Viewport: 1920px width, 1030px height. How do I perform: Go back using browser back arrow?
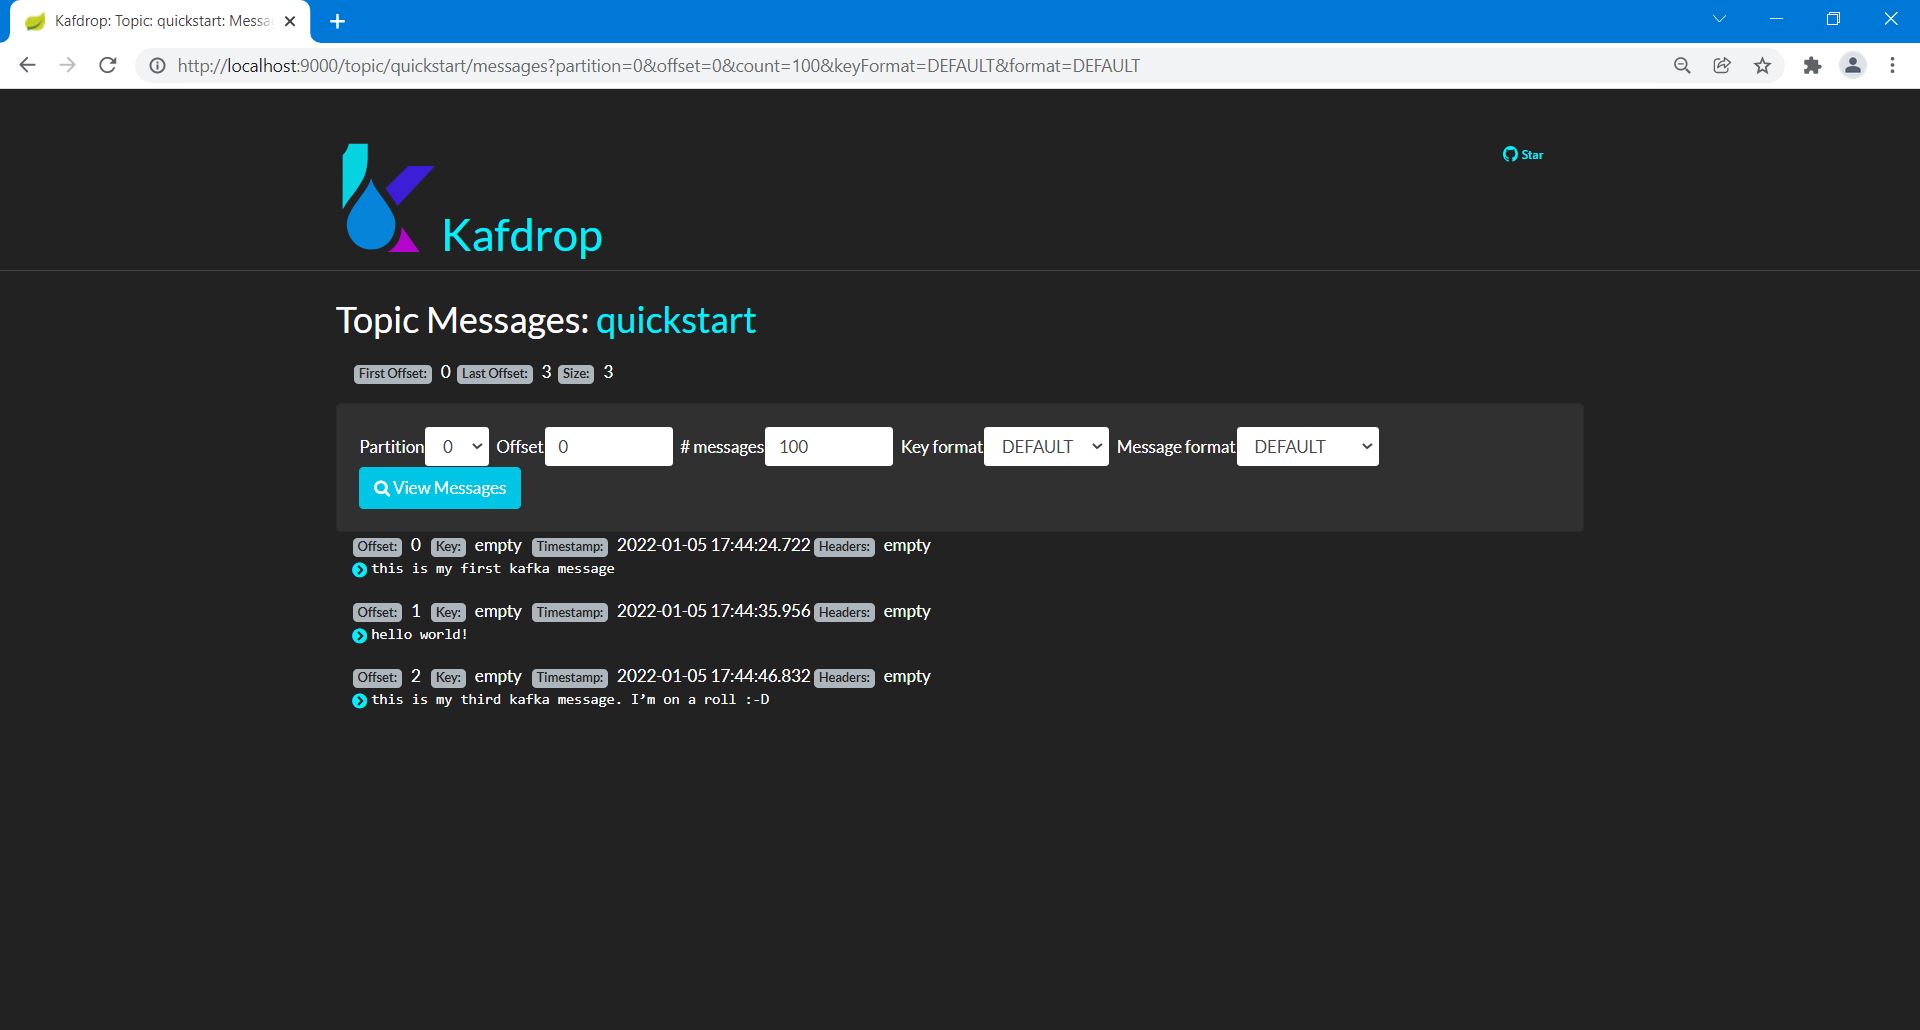(x=28, y=66)
